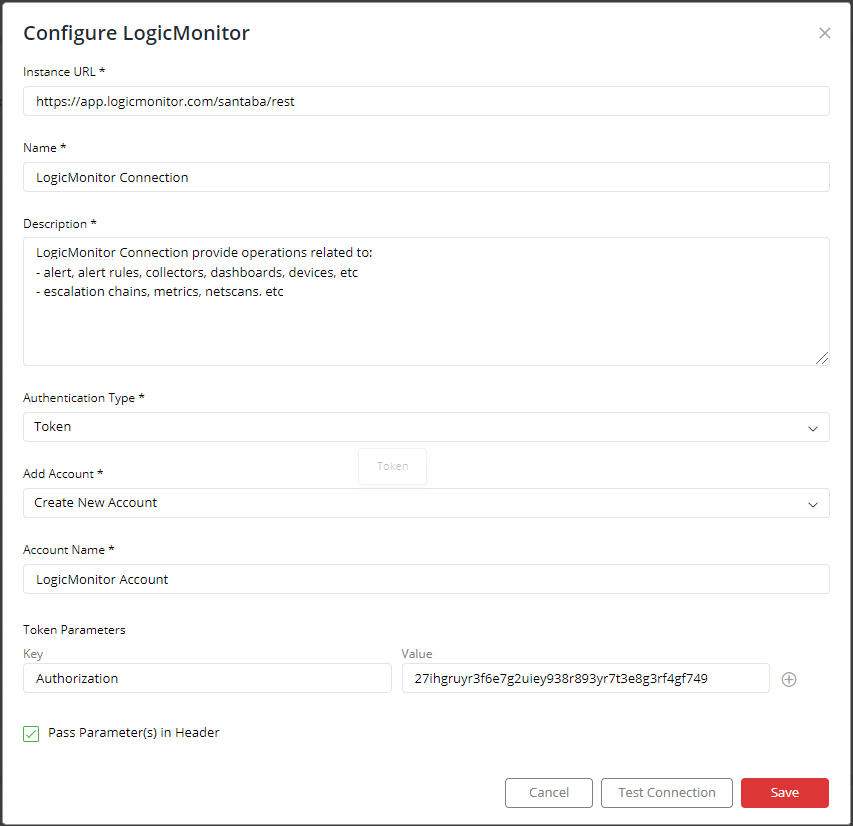Screen dimensions: 853x826
Task: Click into the Instance URL field
Action: (x=426, y=101)
